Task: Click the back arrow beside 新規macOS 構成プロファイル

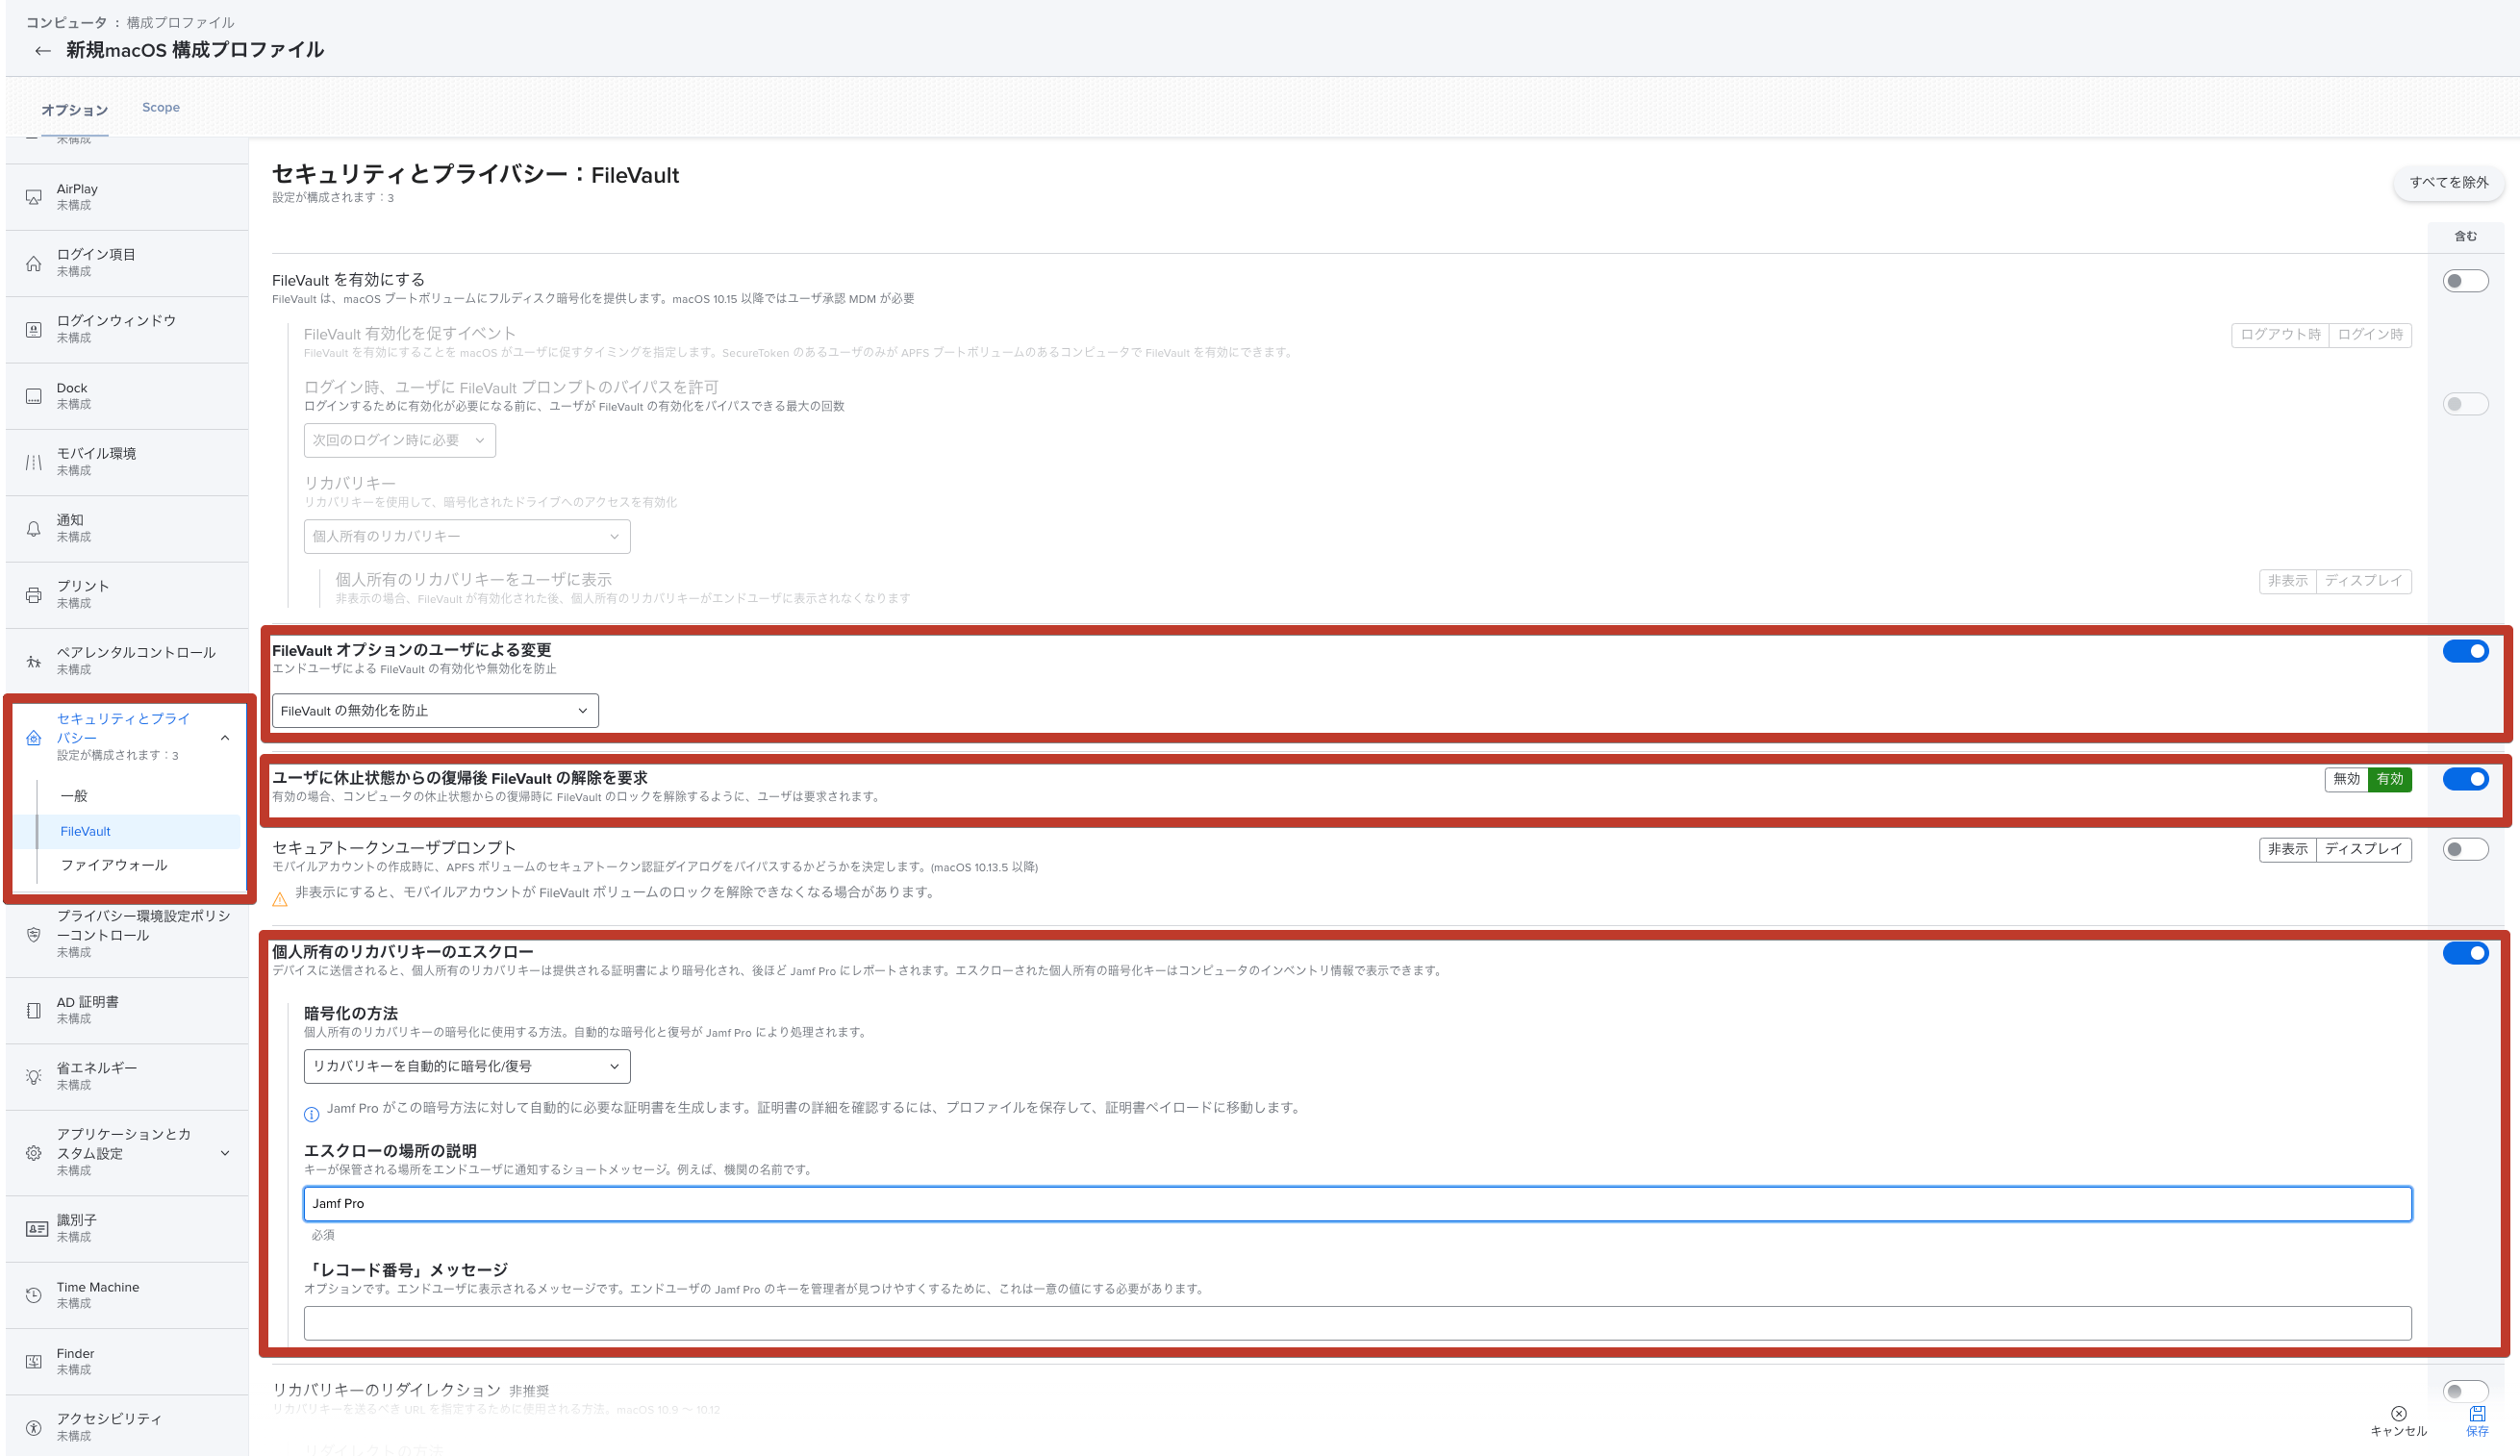Action: click(x=42, y=50)
